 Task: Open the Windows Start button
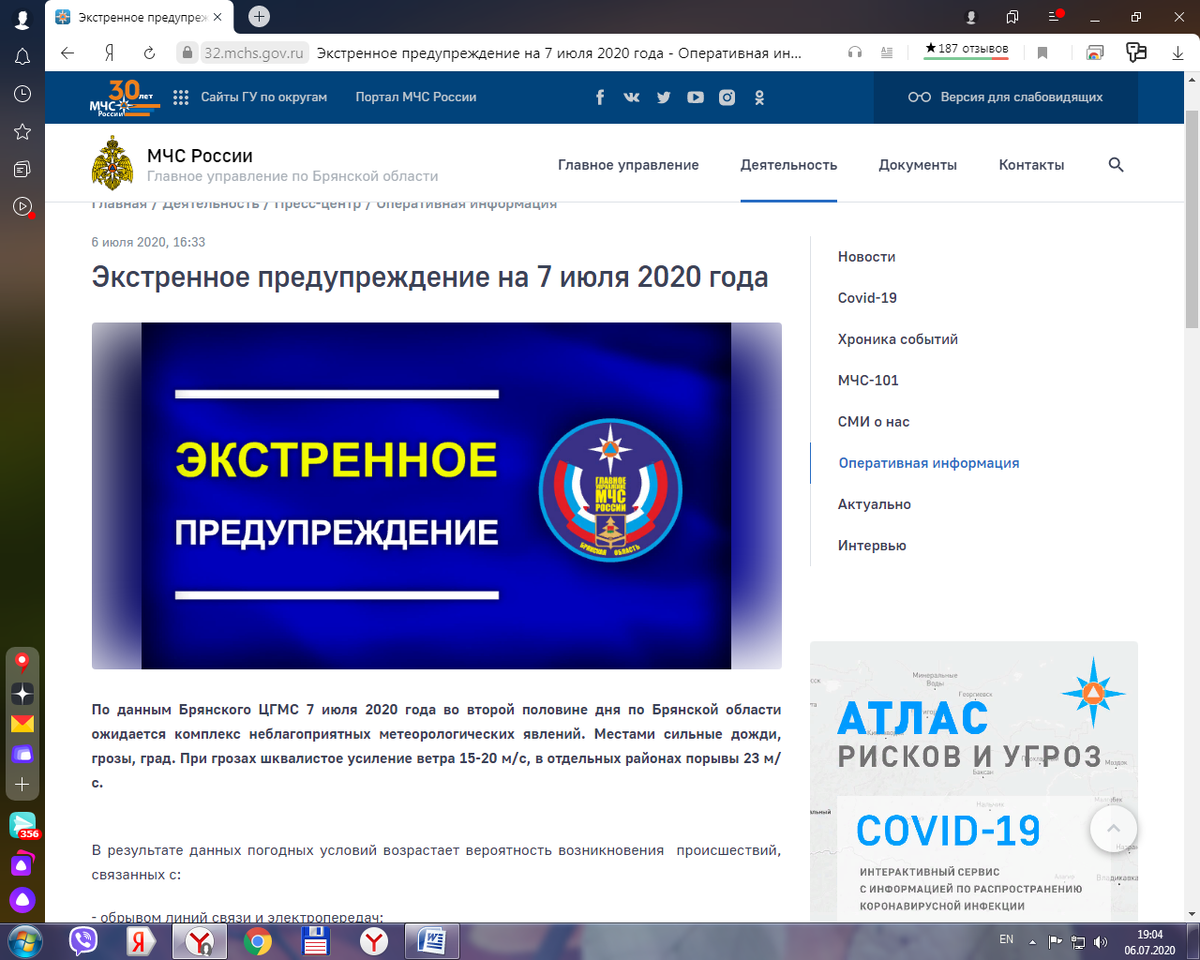24,941
